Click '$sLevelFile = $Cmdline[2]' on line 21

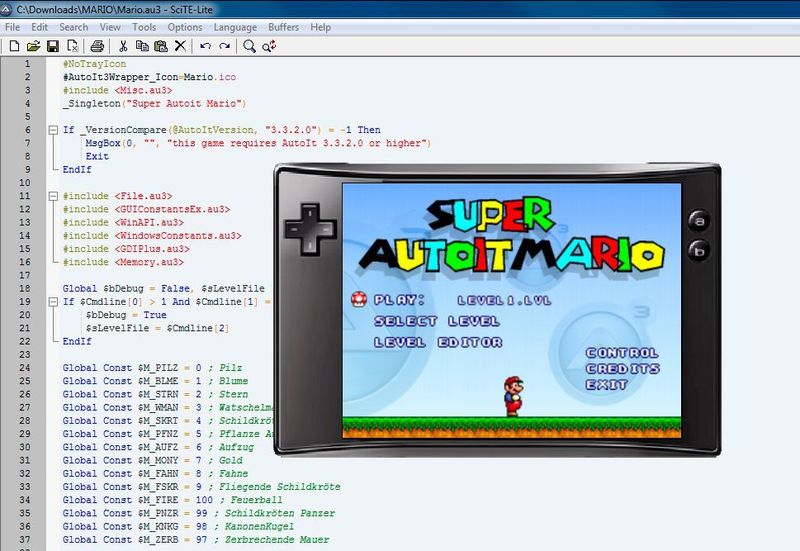point(158,329)
